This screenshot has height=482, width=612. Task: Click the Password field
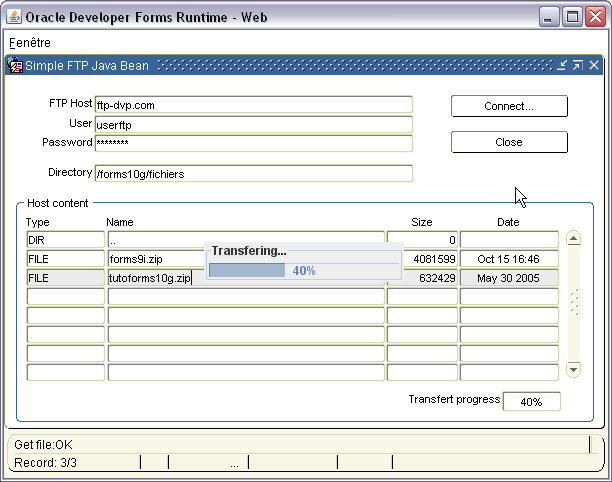pos(254,143)
